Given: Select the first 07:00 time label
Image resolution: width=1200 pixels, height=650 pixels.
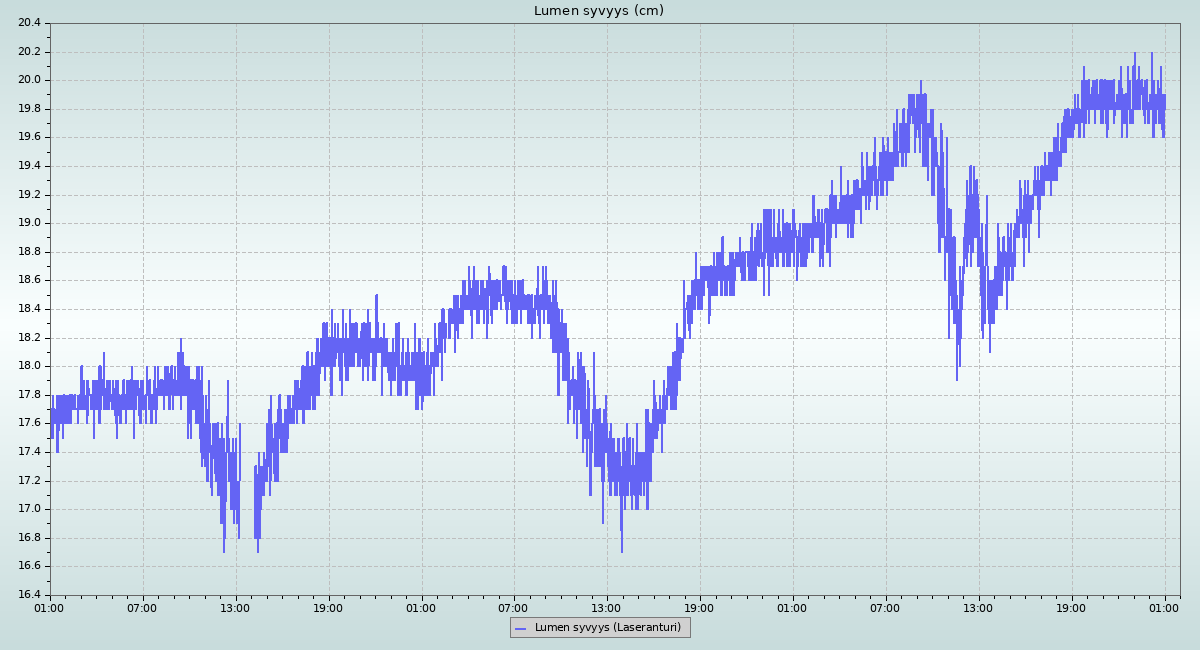Looking at the screenshot, I should click(142, 607).
